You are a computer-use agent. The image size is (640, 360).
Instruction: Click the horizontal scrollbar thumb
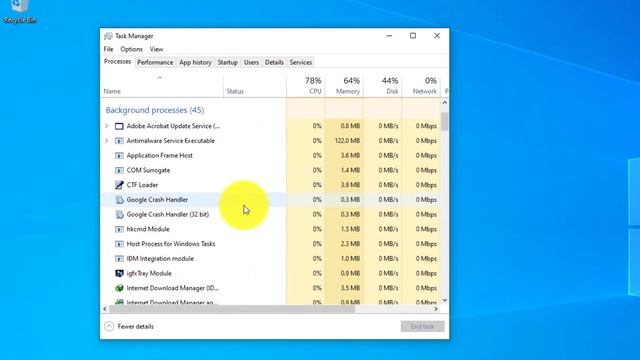click(232, 309)
